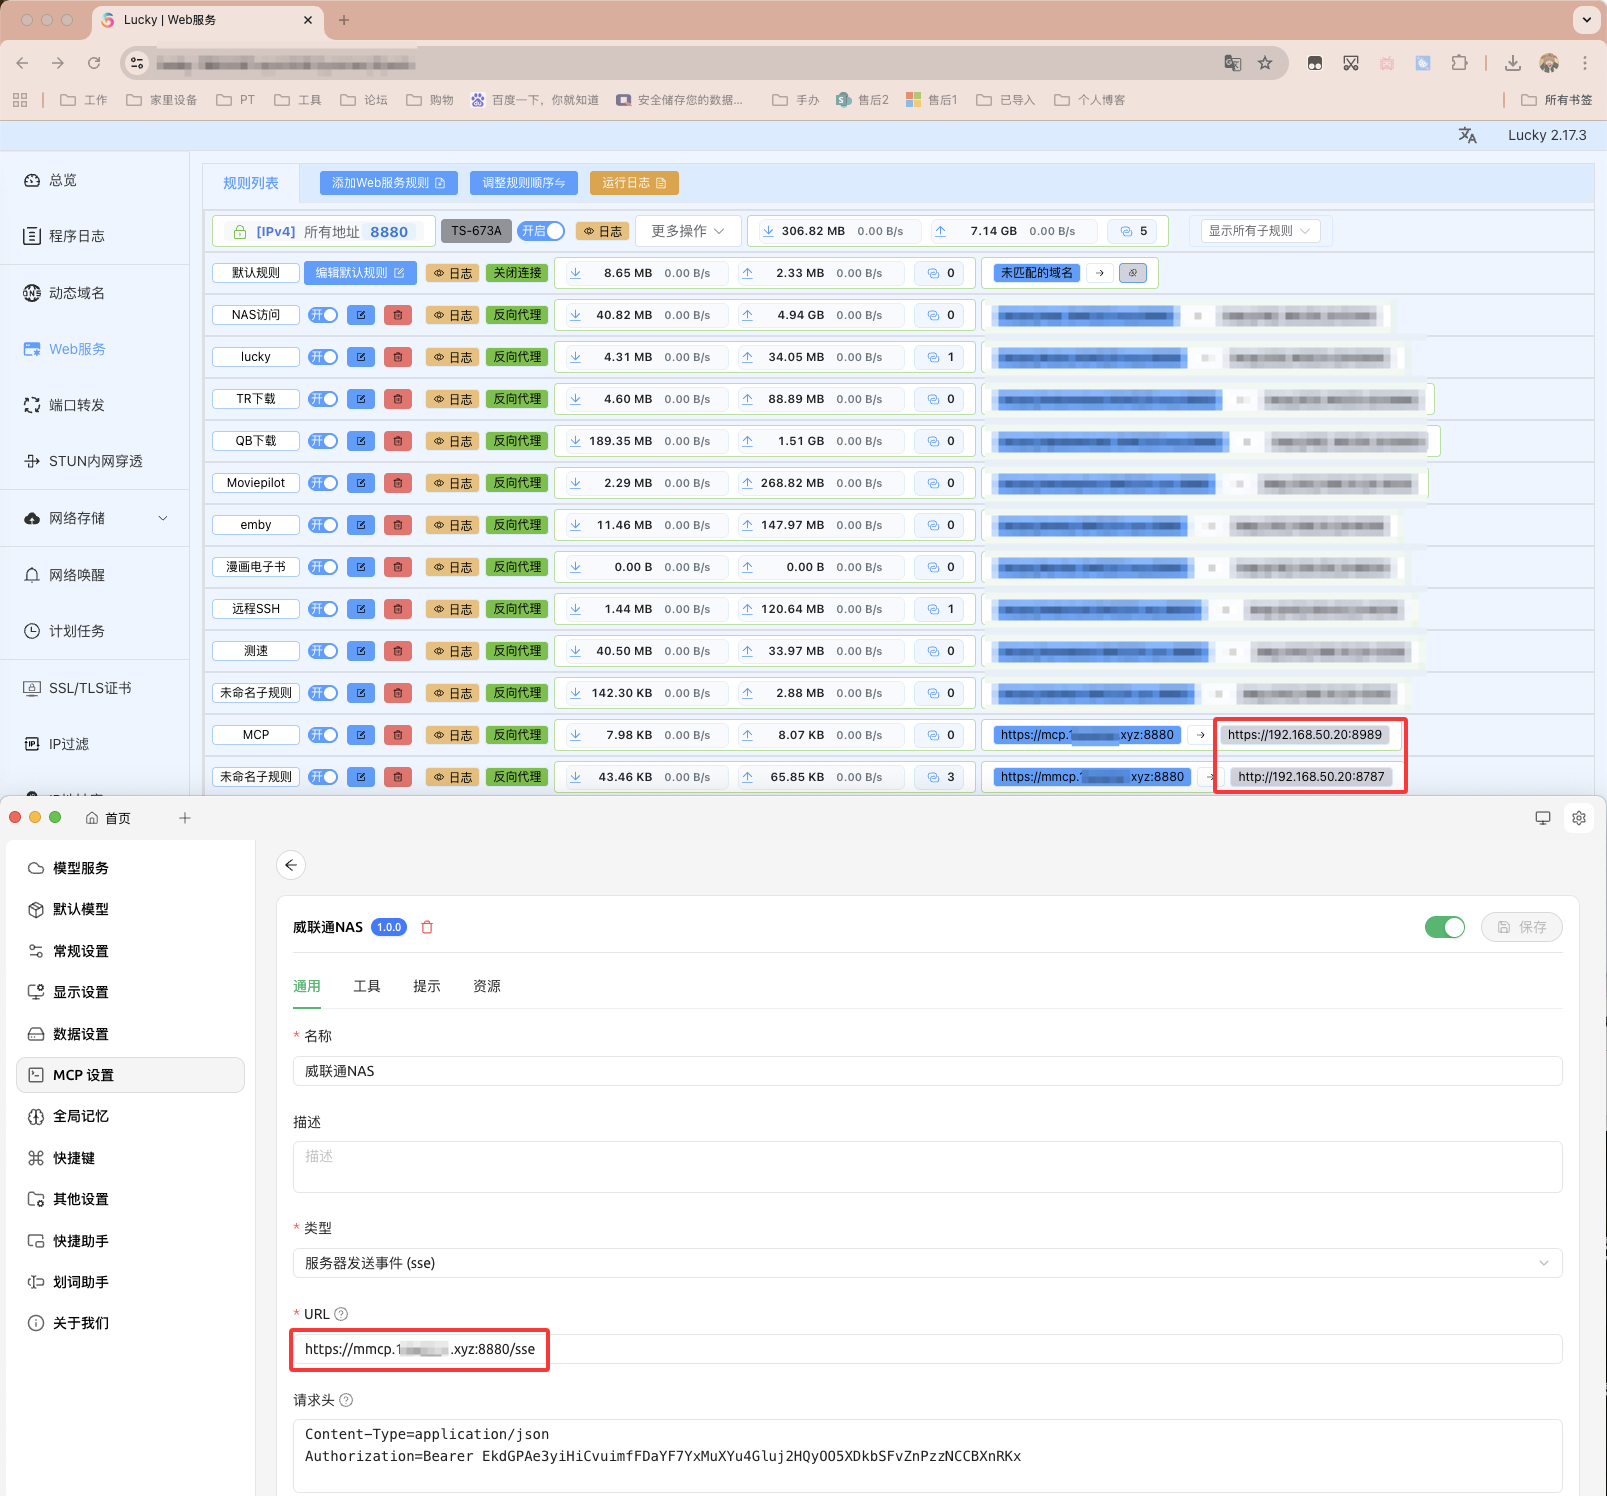This screenshot has width=1607, height=1496.
Task: Open the 类型 server-sent events dropdown
Action: tap(927, 1263)
